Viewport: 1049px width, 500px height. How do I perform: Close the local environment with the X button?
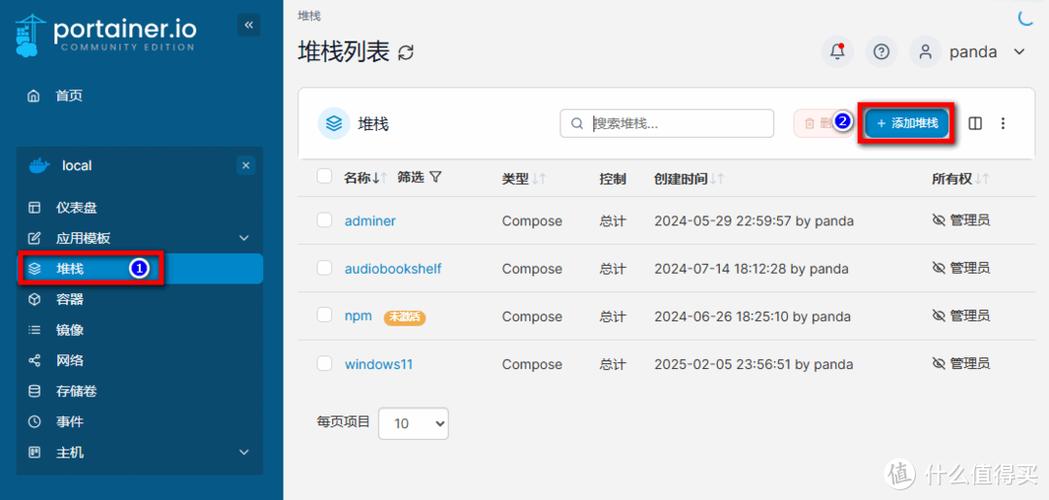(246, 165)
